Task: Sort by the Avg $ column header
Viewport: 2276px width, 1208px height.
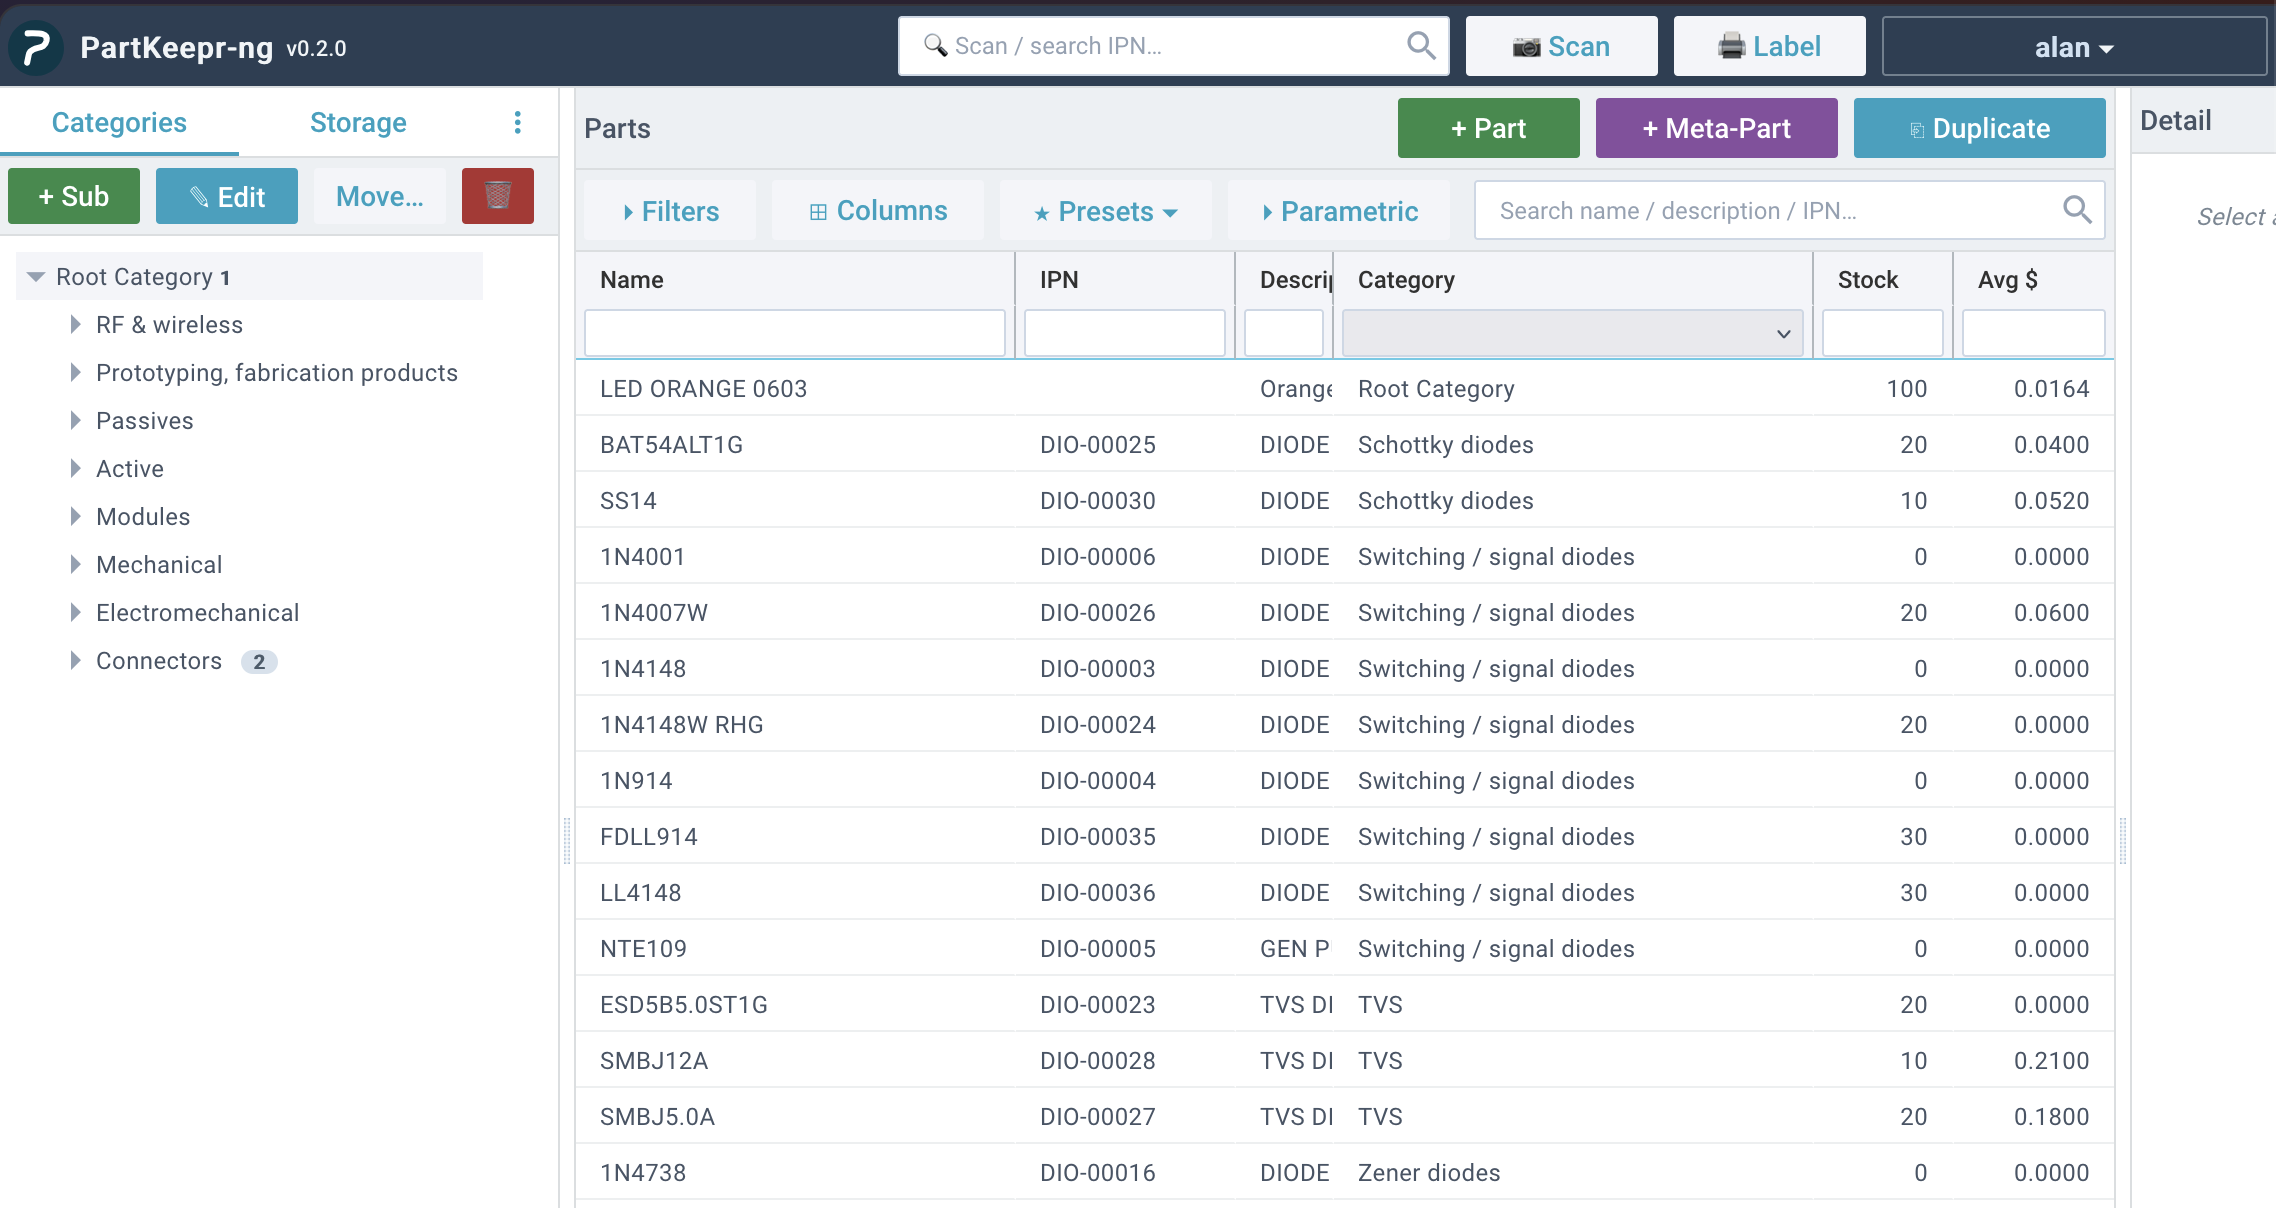Action: (2008, 280)
